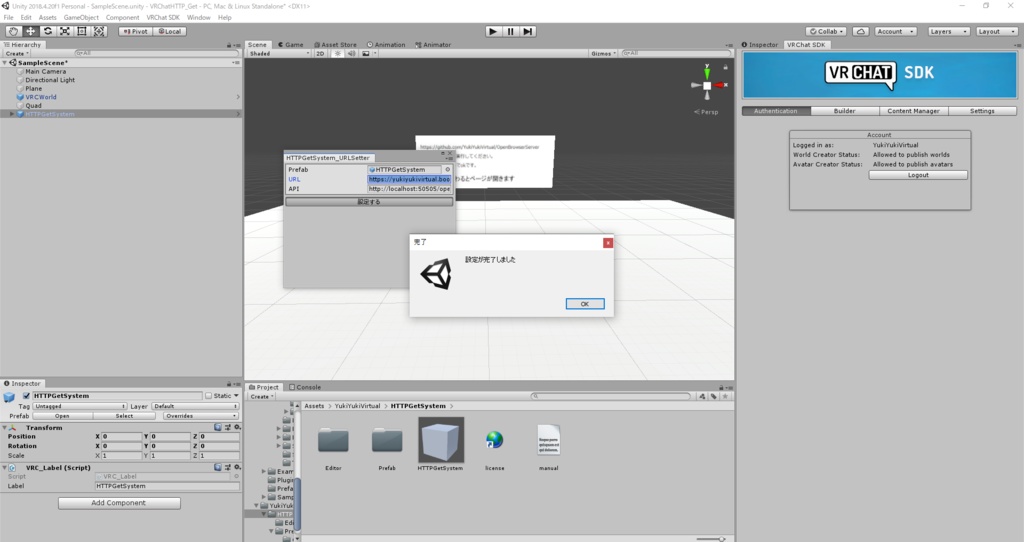Open the Gizmos dropdown
Image resolution: width=1024 pixels, height=542 pixels.
(x=603, y=54)
